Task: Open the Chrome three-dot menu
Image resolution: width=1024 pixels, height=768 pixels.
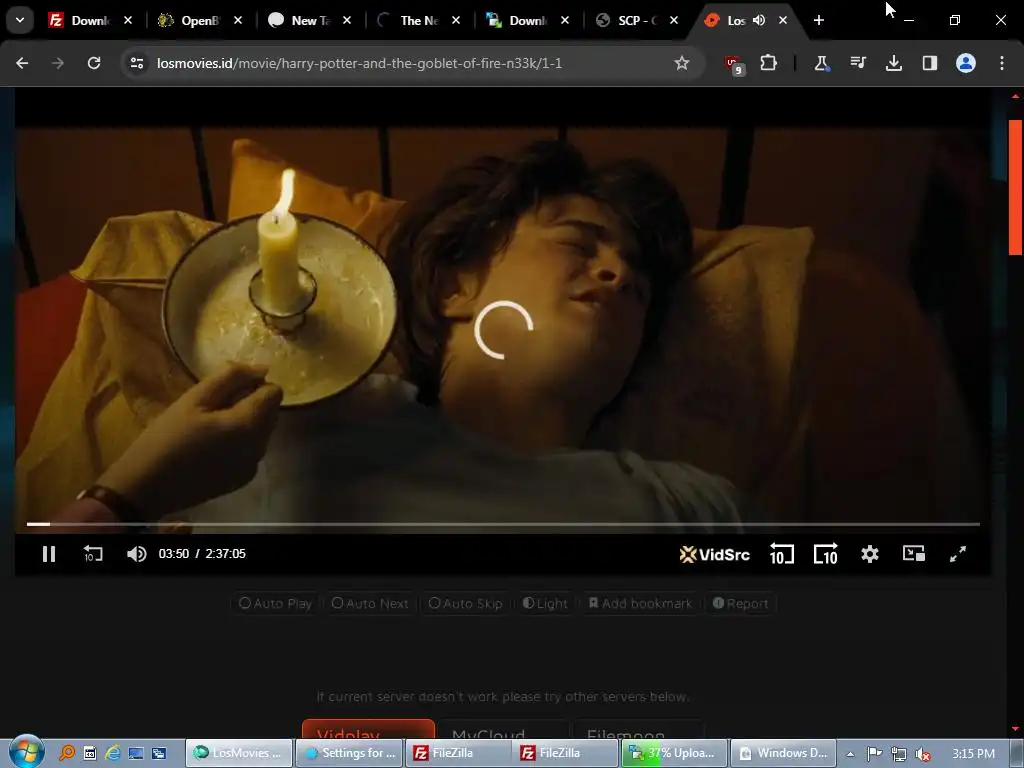Action: click(x=1001, y=63)
